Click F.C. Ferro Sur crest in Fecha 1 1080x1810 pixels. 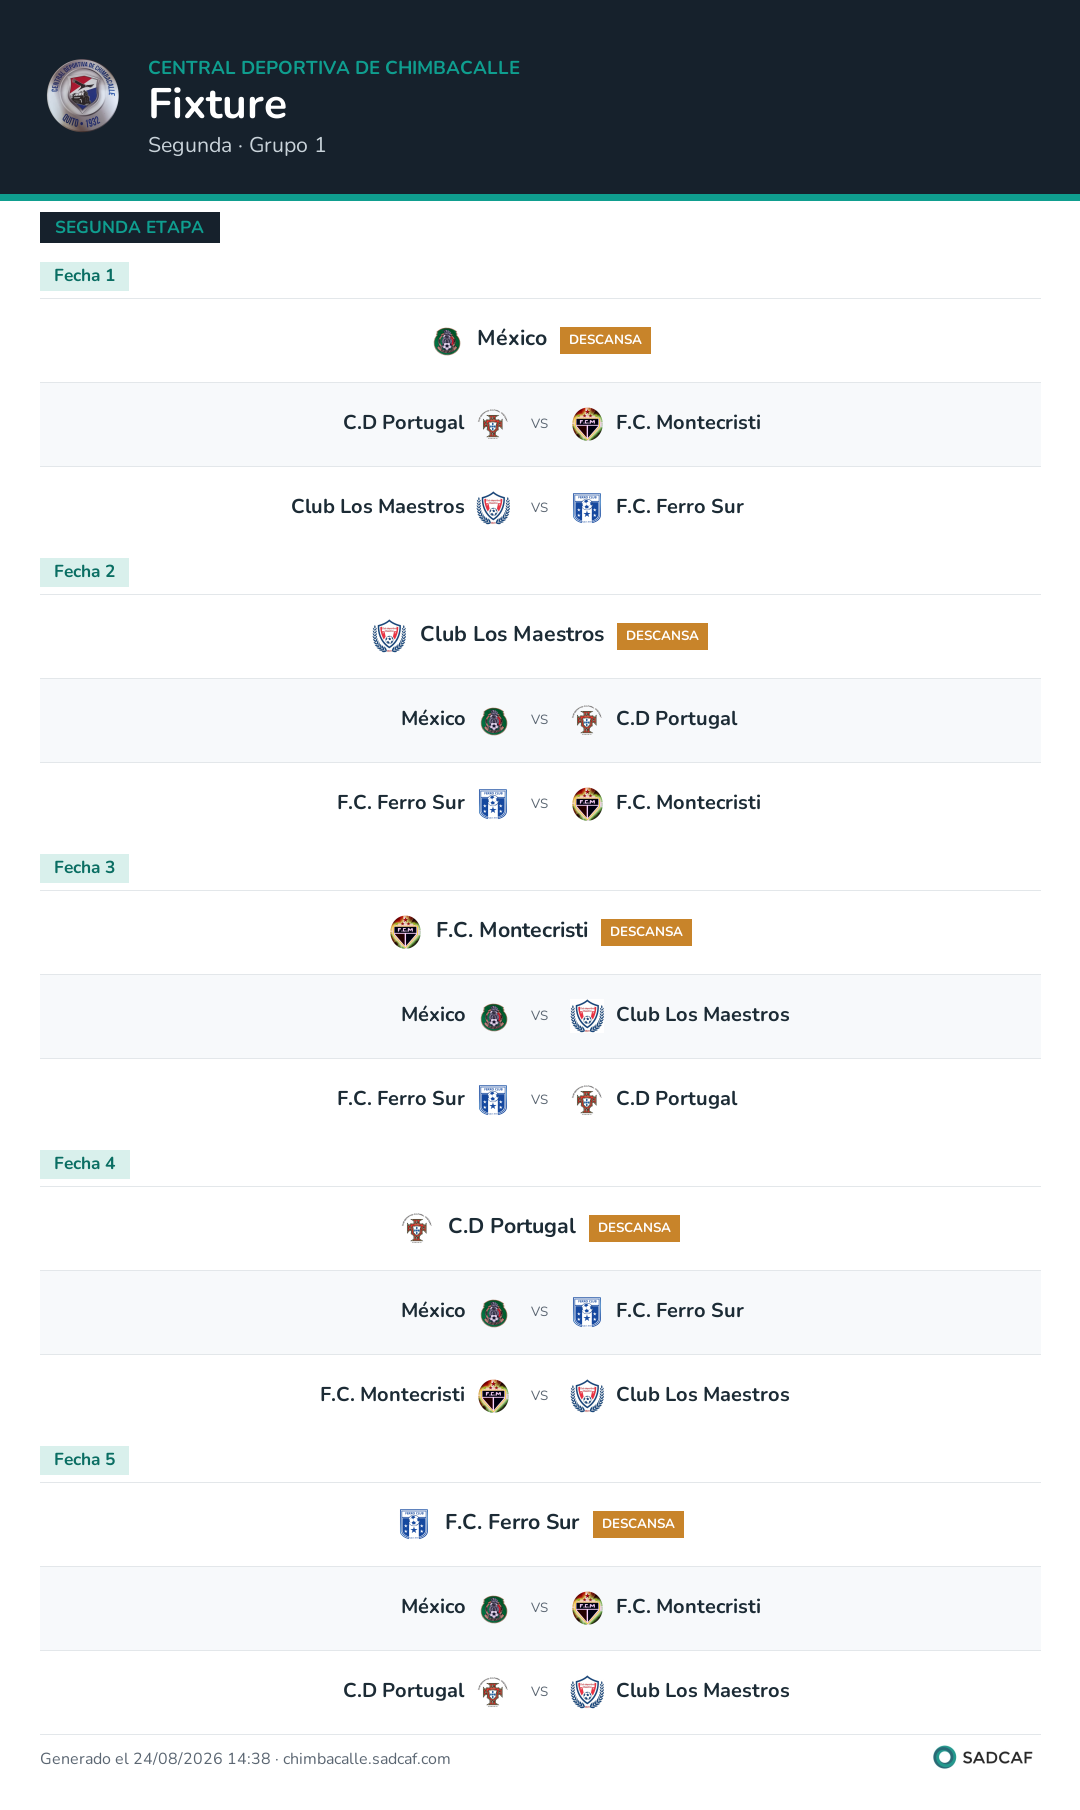(x=587, y=508)
